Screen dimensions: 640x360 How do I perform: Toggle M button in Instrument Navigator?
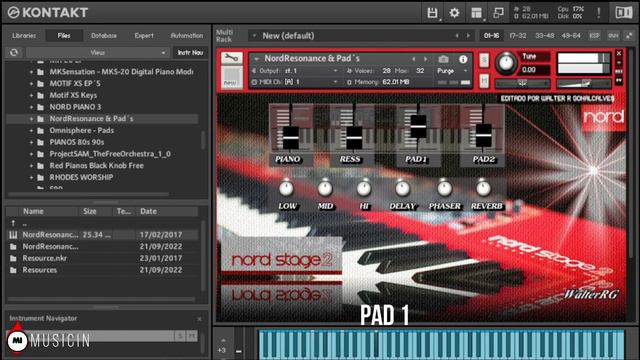(x=191, y=336)
